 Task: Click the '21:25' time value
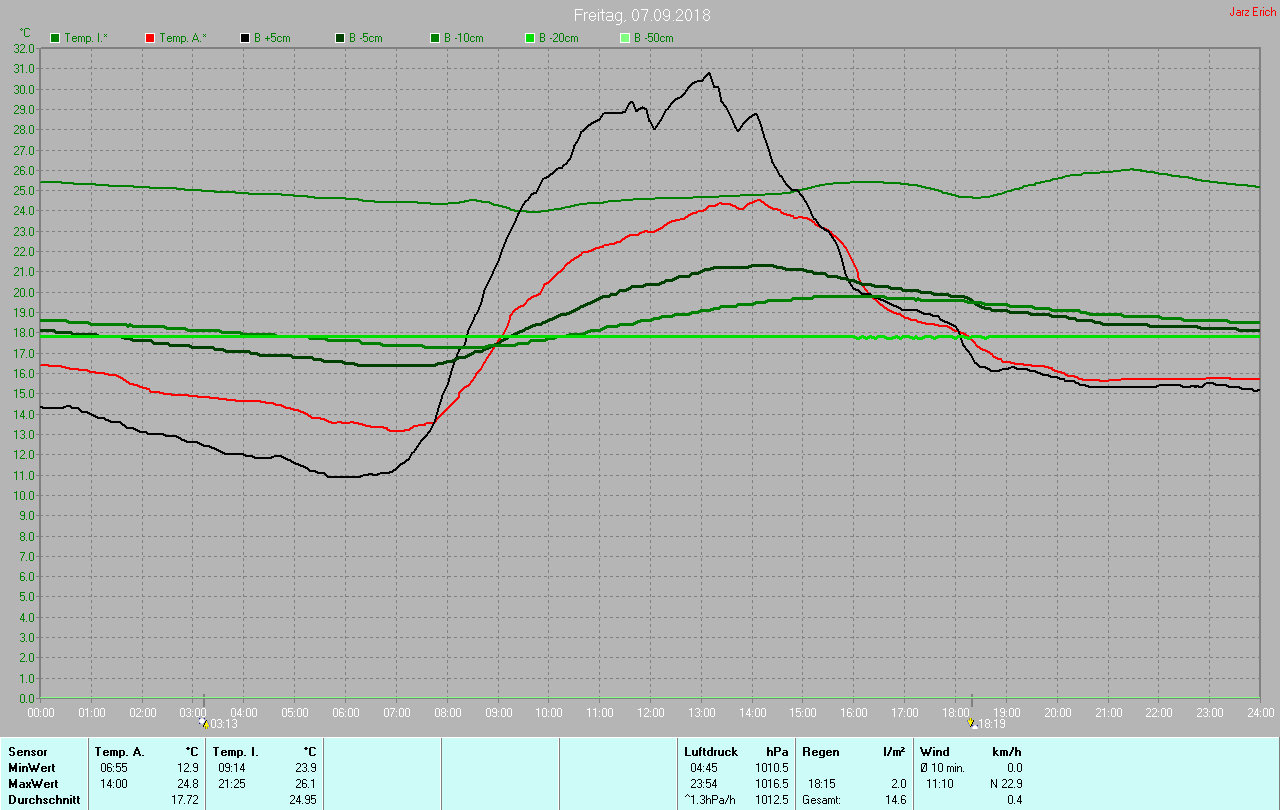click(x=232, y=784)
